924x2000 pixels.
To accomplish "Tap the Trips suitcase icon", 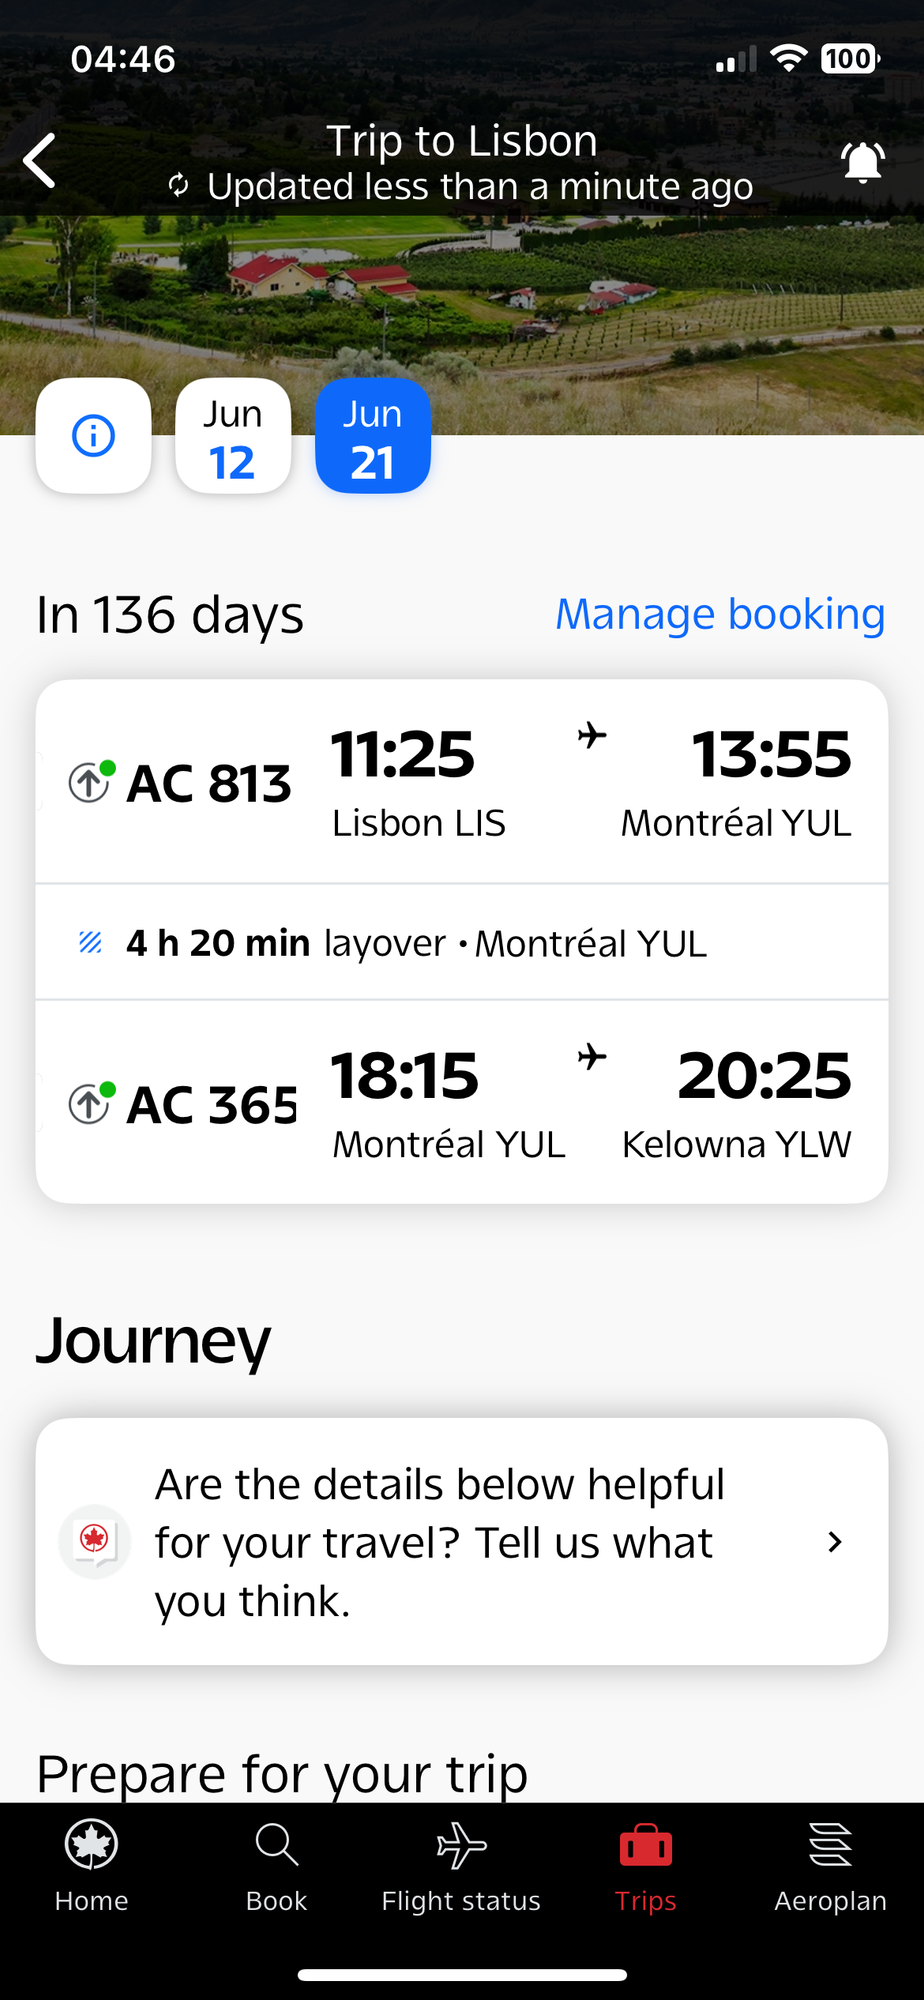I will [646, 1845].
